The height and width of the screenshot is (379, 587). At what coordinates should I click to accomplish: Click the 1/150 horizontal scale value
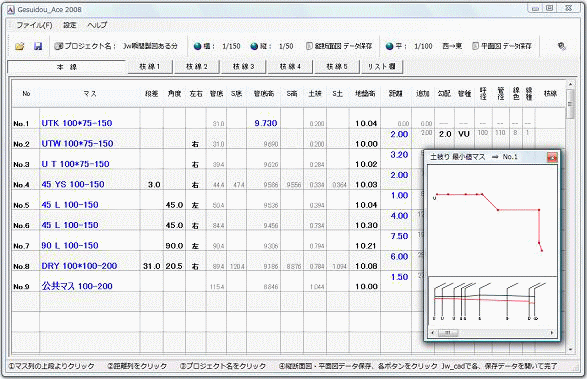(x=231, y=46)
